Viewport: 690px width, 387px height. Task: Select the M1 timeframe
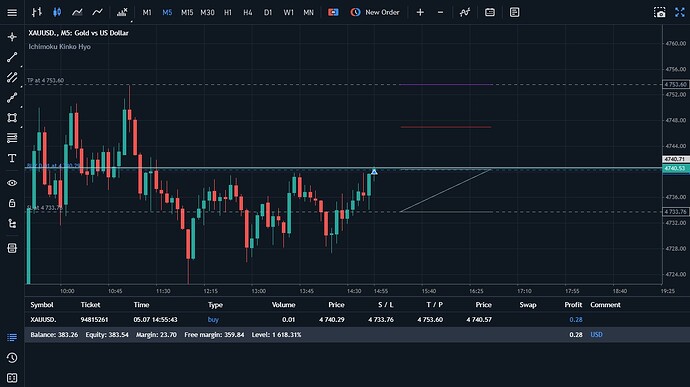[147, 12]
